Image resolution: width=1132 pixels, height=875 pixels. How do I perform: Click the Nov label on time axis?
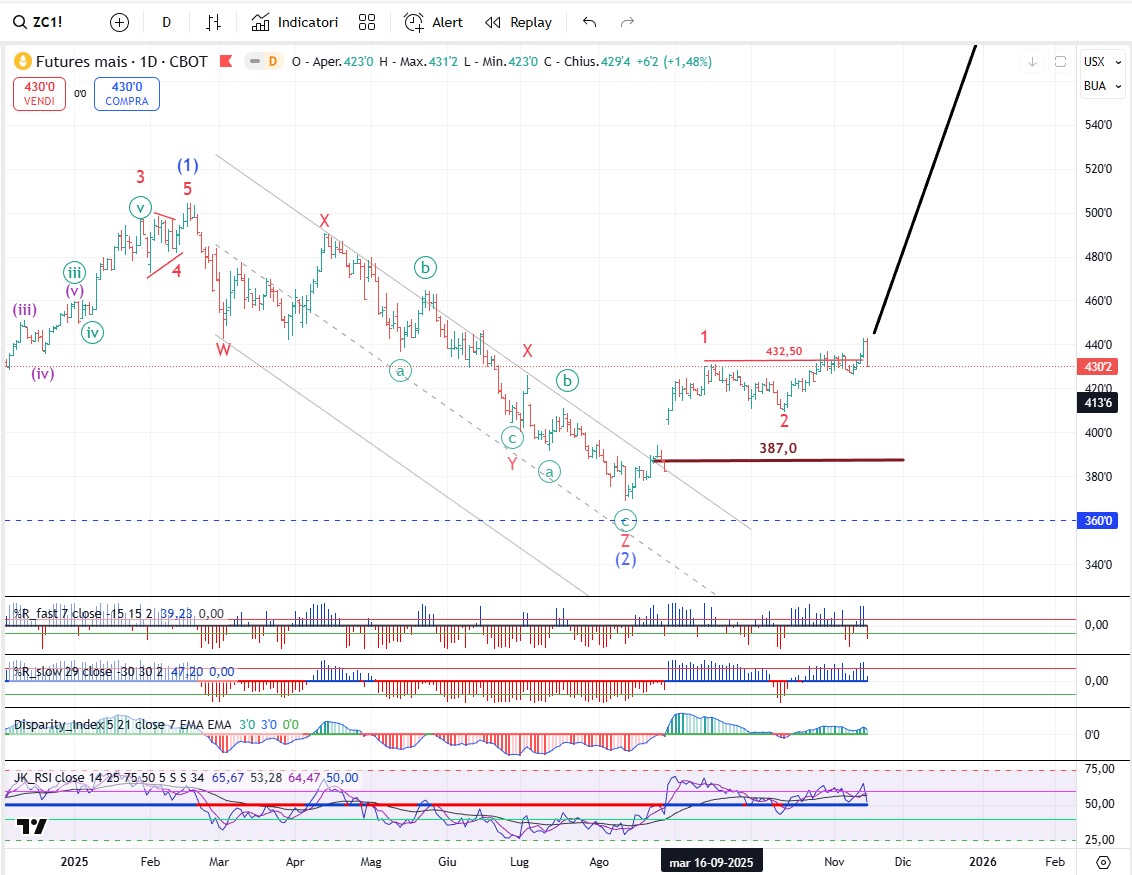tap(834, 862)
